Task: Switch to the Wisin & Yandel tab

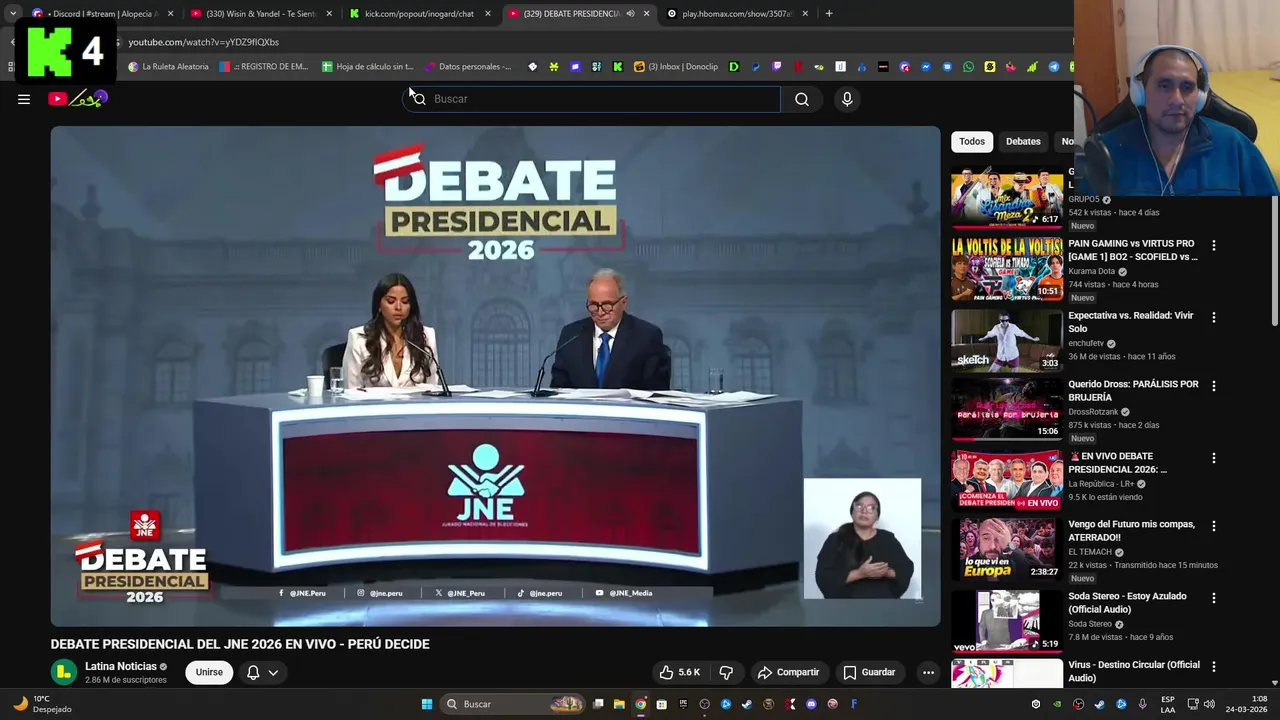Action: coord(262,14)
